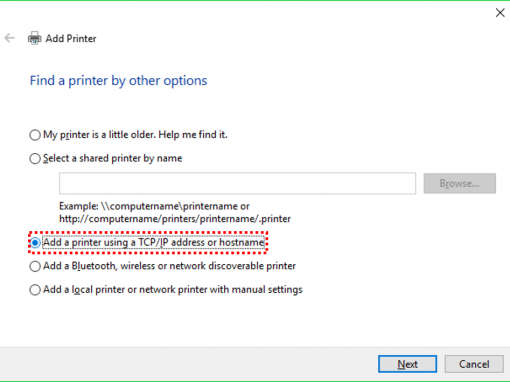
Task: Click 'Add a Bluetooth, wireless' option label text
Action: (x=170, y=266)
